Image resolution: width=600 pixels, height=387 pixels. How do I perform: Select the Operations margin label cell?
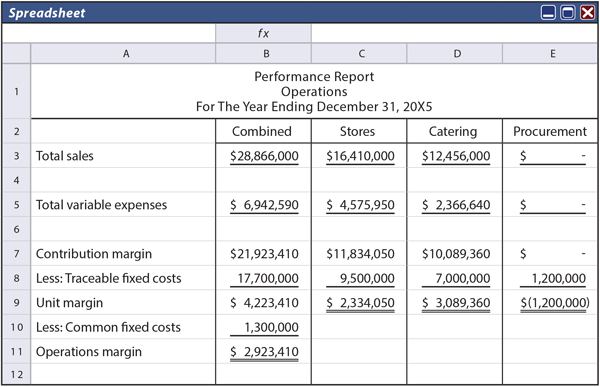pyautogui.click(x=123, y=351)
